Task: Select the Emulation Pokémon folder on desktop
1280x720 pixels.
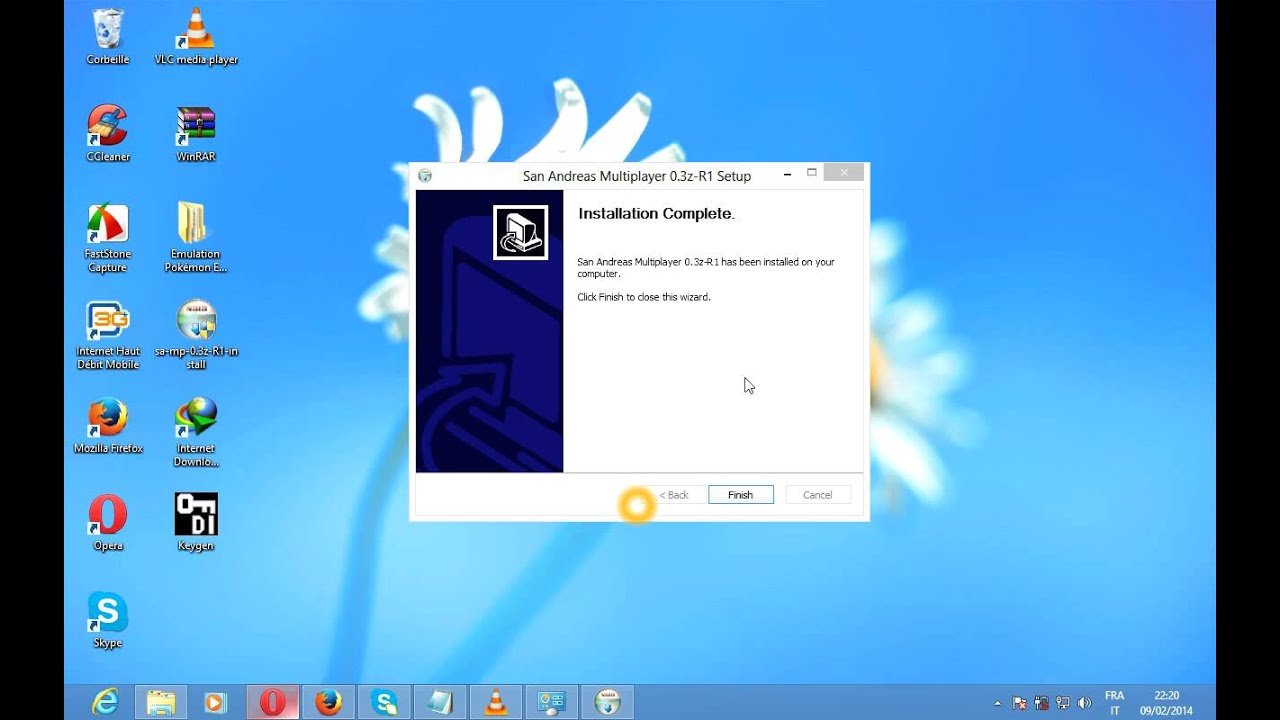Action: pos(196,238)
